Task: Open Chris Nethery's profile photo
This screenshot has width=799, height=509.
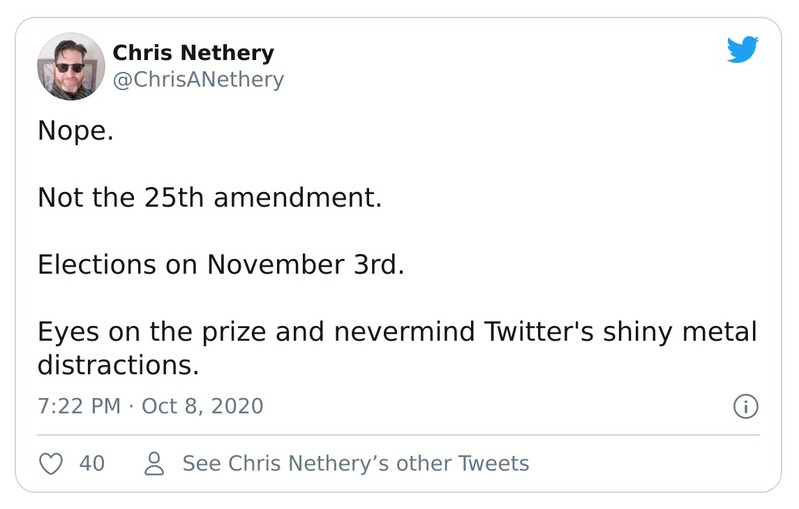Action: tap(71, 66)
